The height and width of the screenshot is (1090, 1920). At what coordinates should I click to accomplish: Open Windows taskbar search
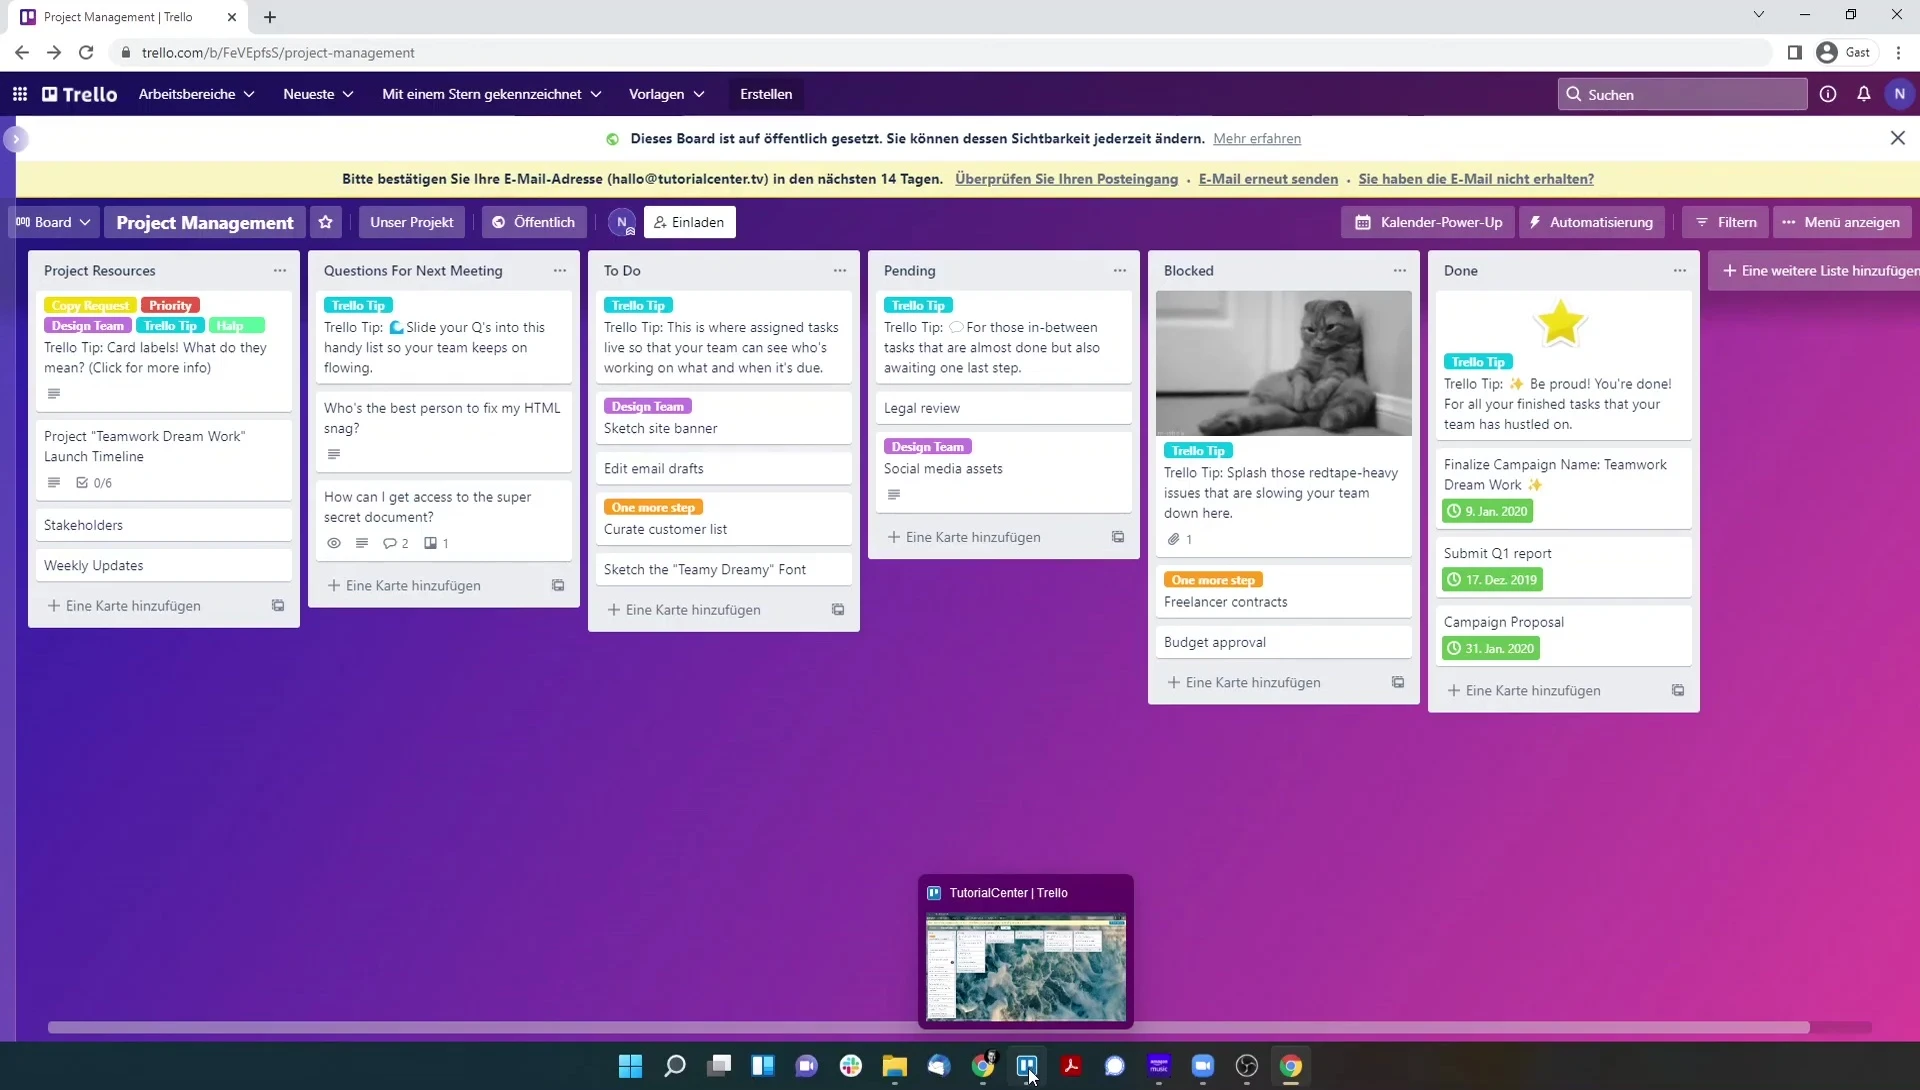pyautogui.click(x=675, y=1066)
